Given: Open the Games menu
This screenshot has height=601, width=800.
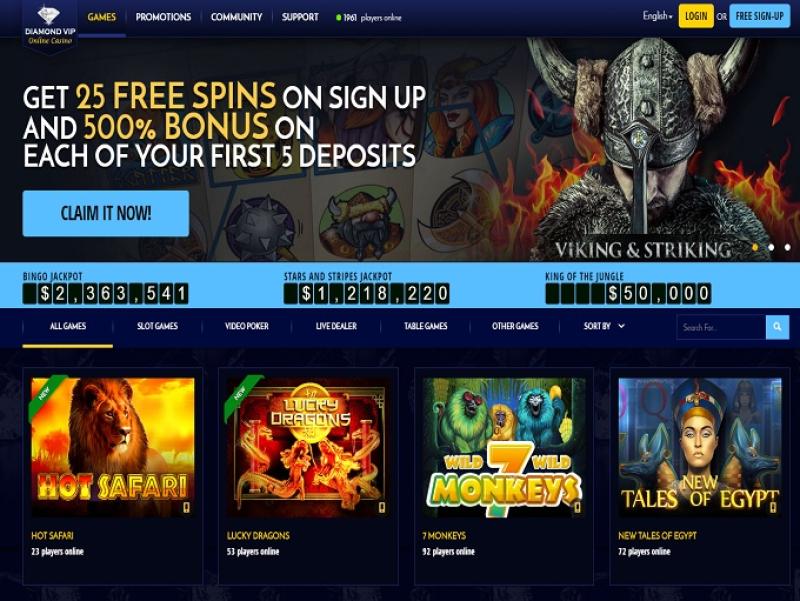Looking at the screenshot, I should 102,17.
